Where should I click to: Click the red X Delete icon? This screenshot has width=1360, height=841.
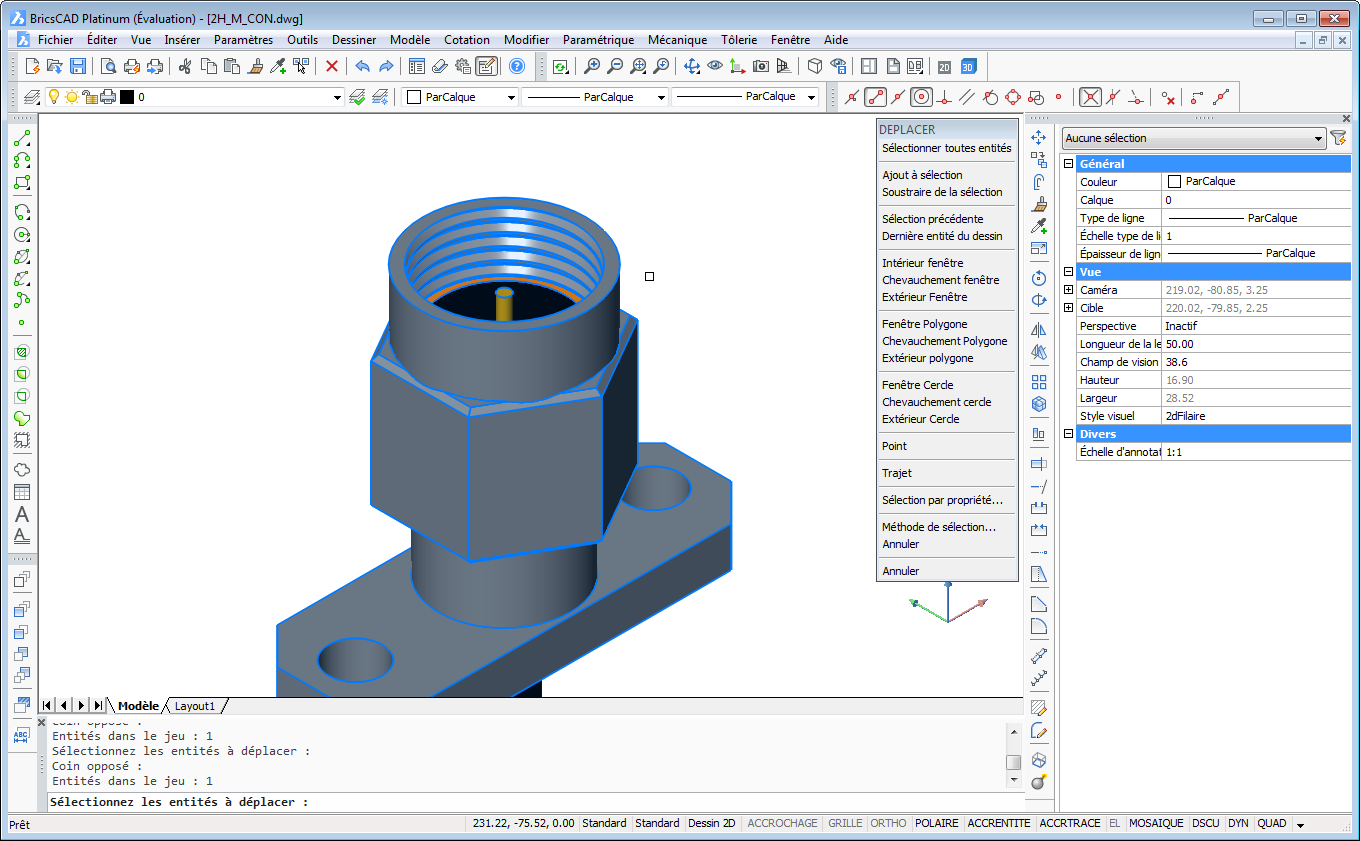tap(332, 66)
